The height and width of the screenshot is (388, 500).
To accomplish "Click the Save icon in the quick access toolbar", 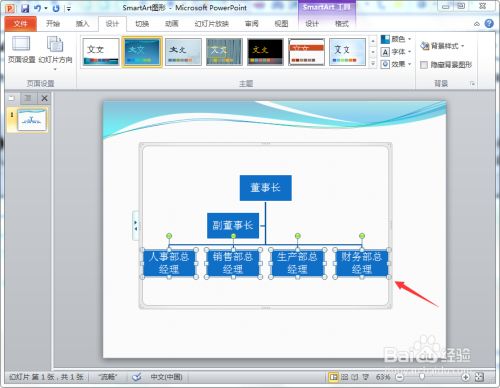I will coord(25,8).
